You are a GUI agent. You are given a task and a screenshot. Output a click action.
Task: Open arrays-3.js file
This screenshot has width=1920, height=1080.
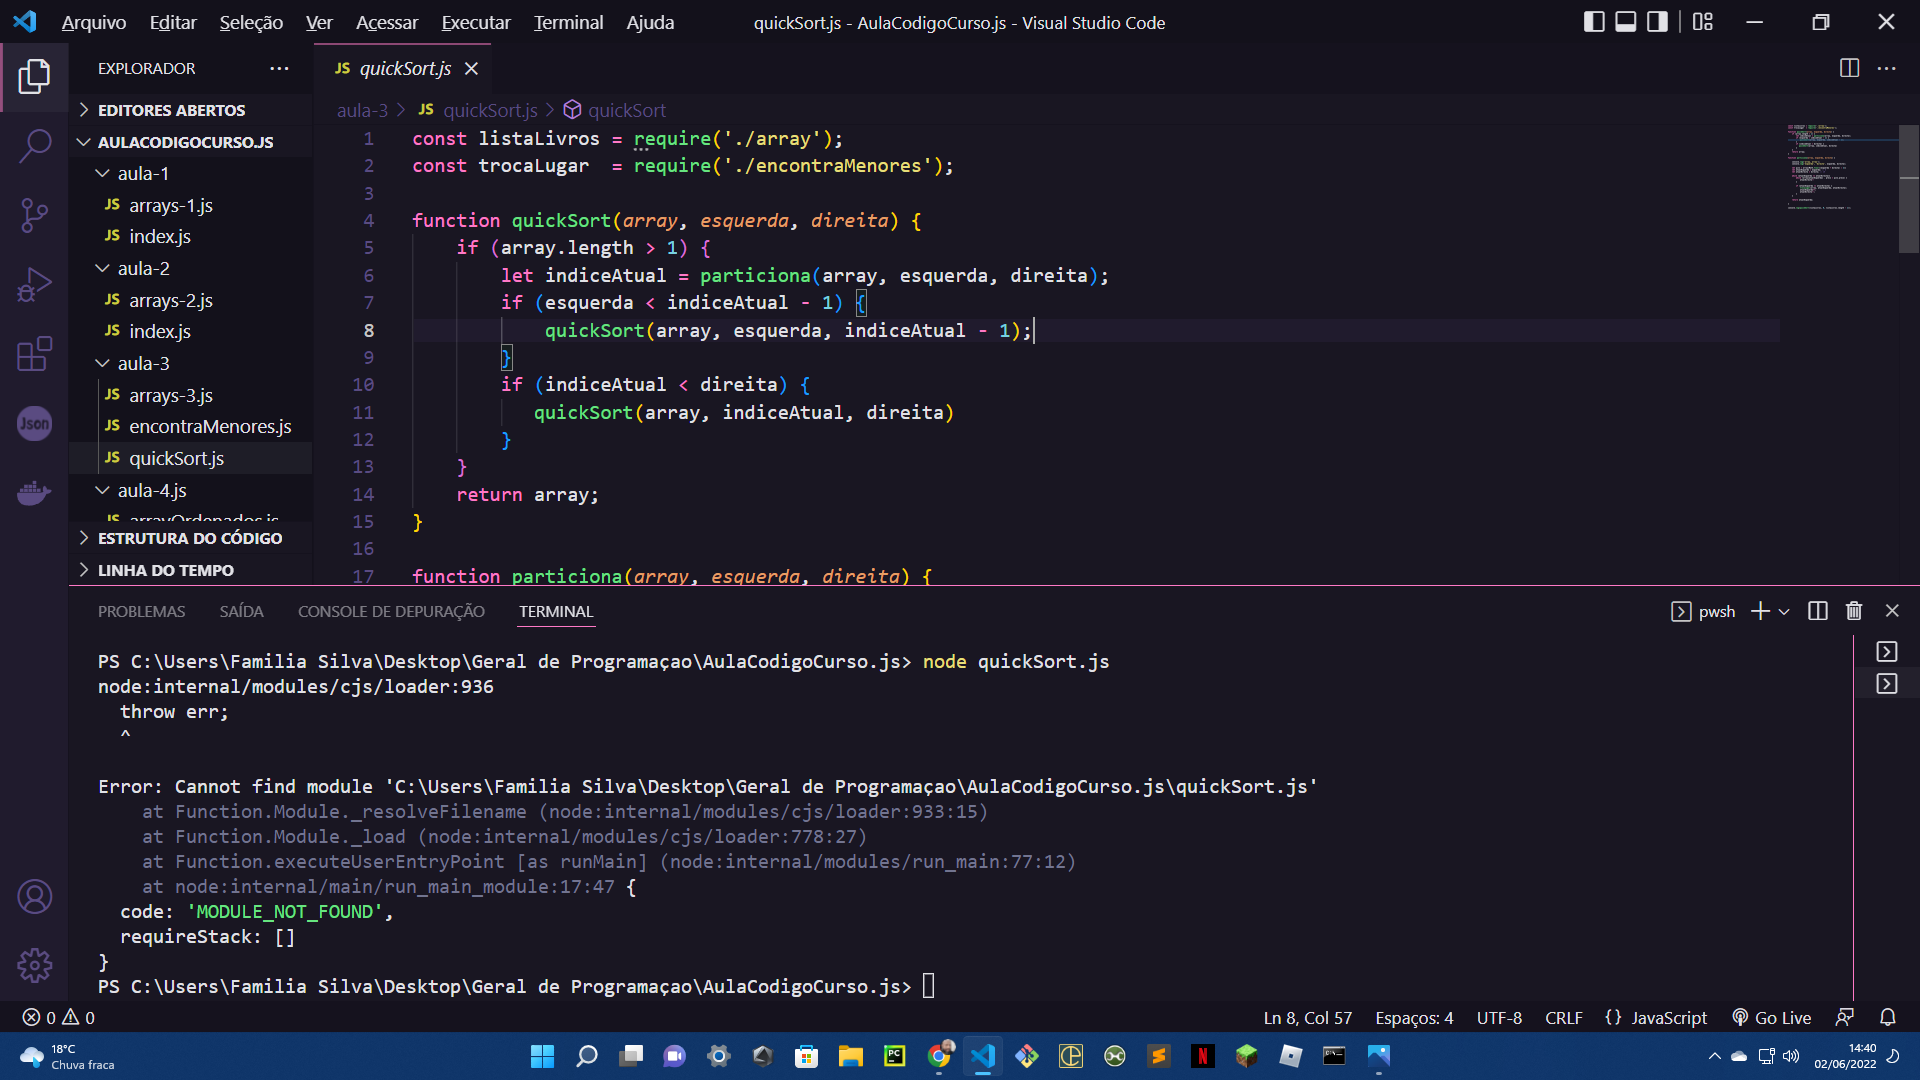[x=190, y=395]
